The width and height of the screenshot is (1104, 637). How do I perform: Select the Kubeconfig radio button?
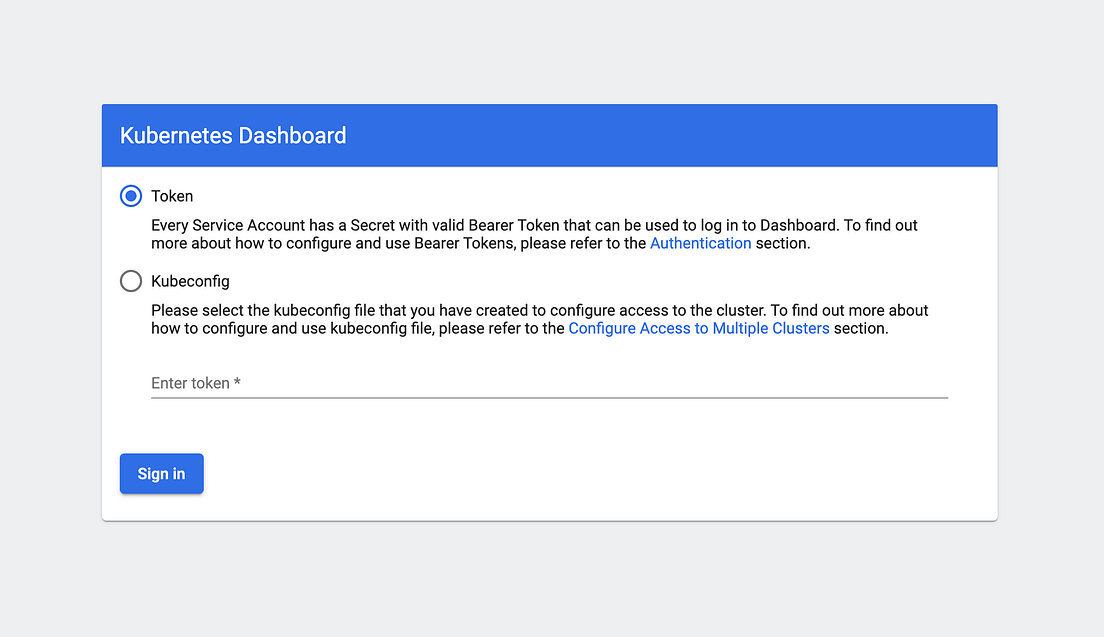[131, 281]
